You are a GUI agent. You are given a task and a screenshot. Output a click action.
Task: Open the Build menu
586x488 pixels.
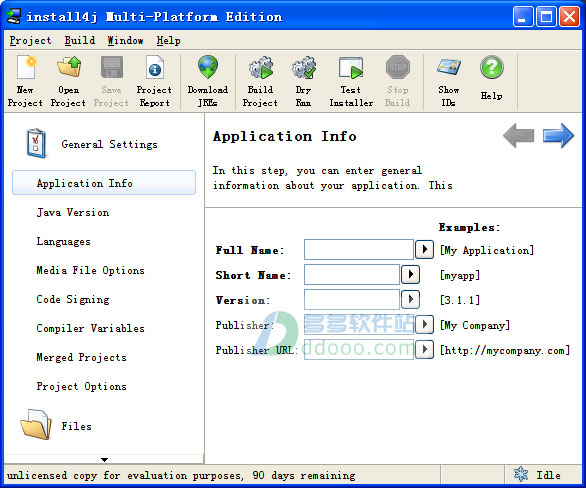click(x=80, y=40)
